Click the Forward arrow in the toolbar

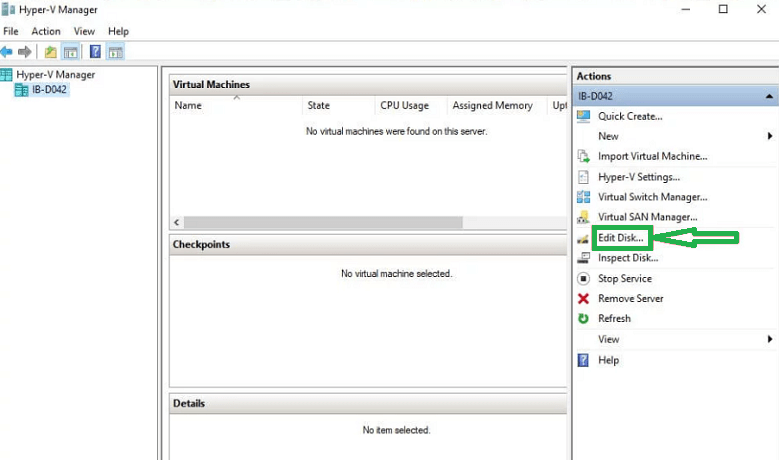click(24, 52)
